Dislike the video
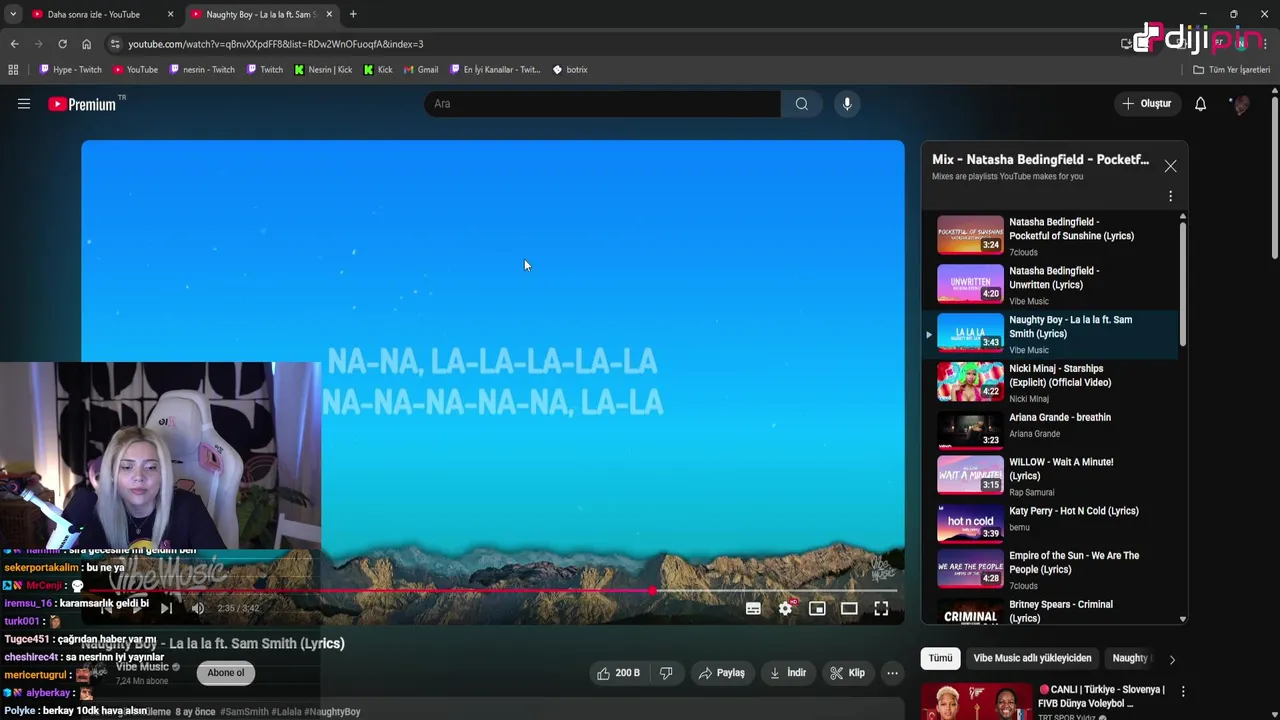Image resolution: width=1280 pixels, height=720 pixels. (666, 673)
